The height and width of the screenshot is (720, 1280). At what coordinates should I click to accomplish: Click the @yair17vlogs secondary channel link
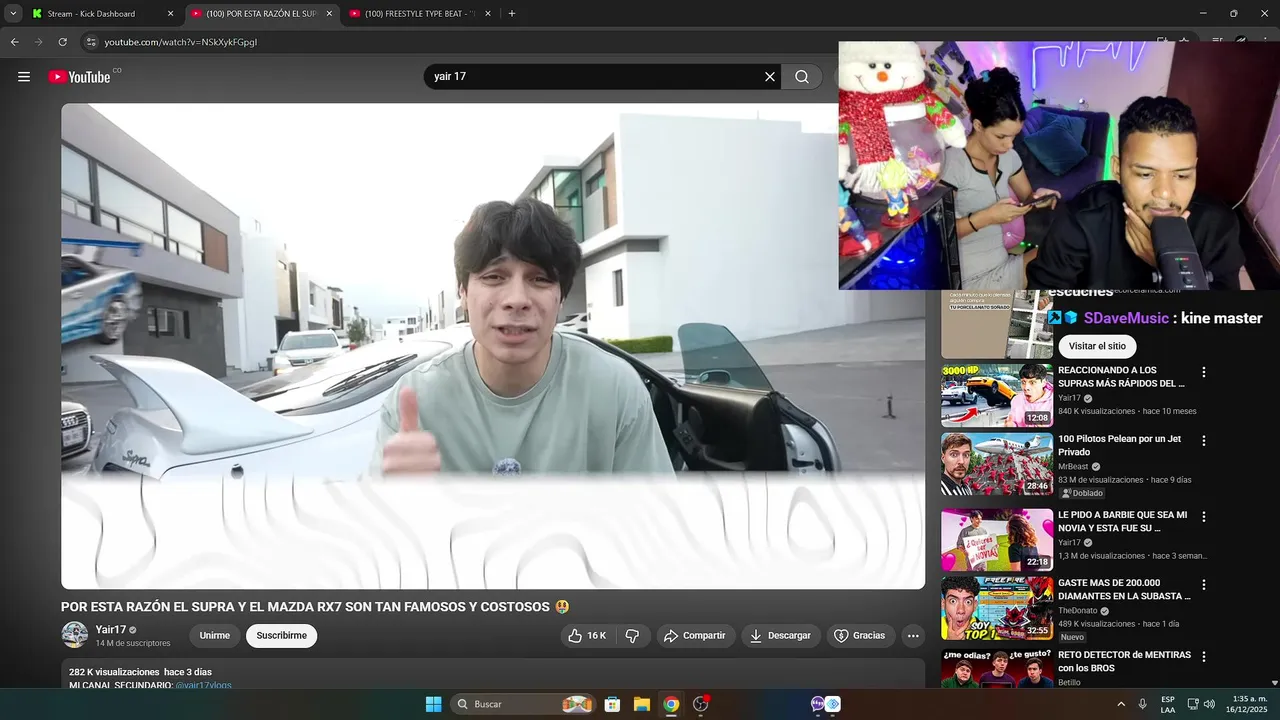tap(203, 685)
